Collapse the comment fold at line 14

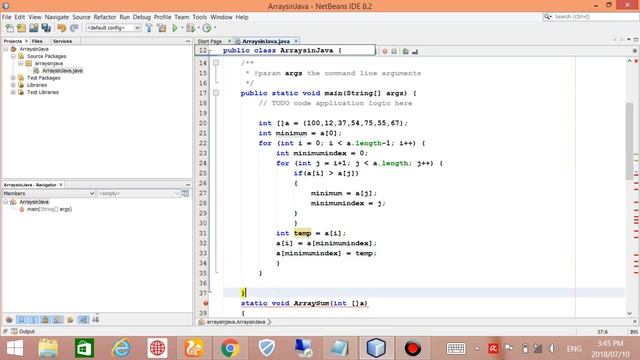coord(216,63)
